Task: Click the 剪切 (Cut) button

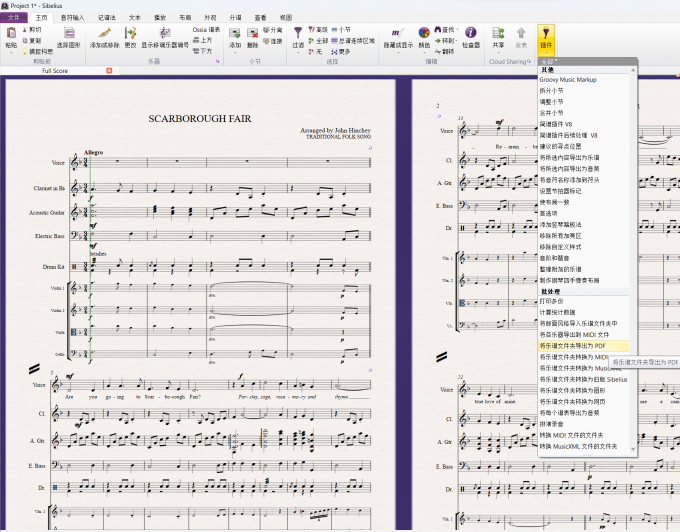Action: [x=32, y=29]
